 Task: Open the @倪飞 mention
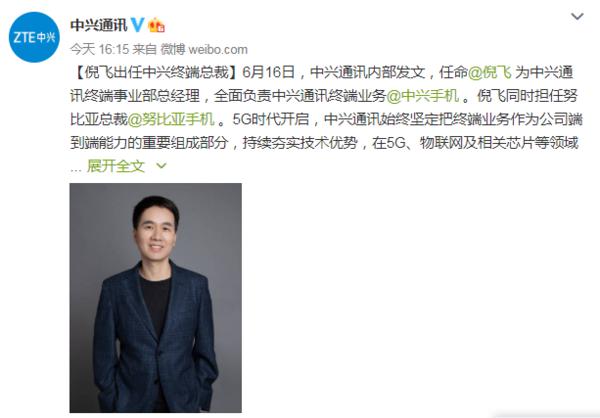490,72
